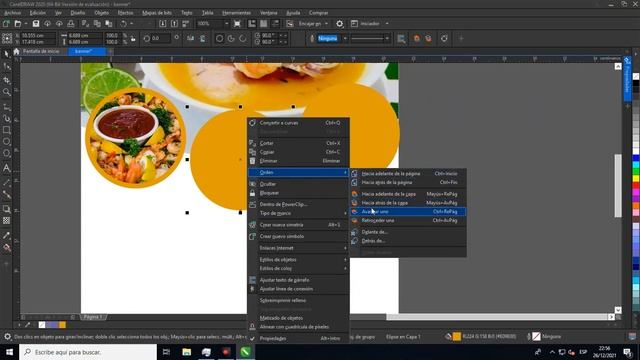640x360 pixels.
Task: Click the Windows taskbar search box
Action: point(88,352)
